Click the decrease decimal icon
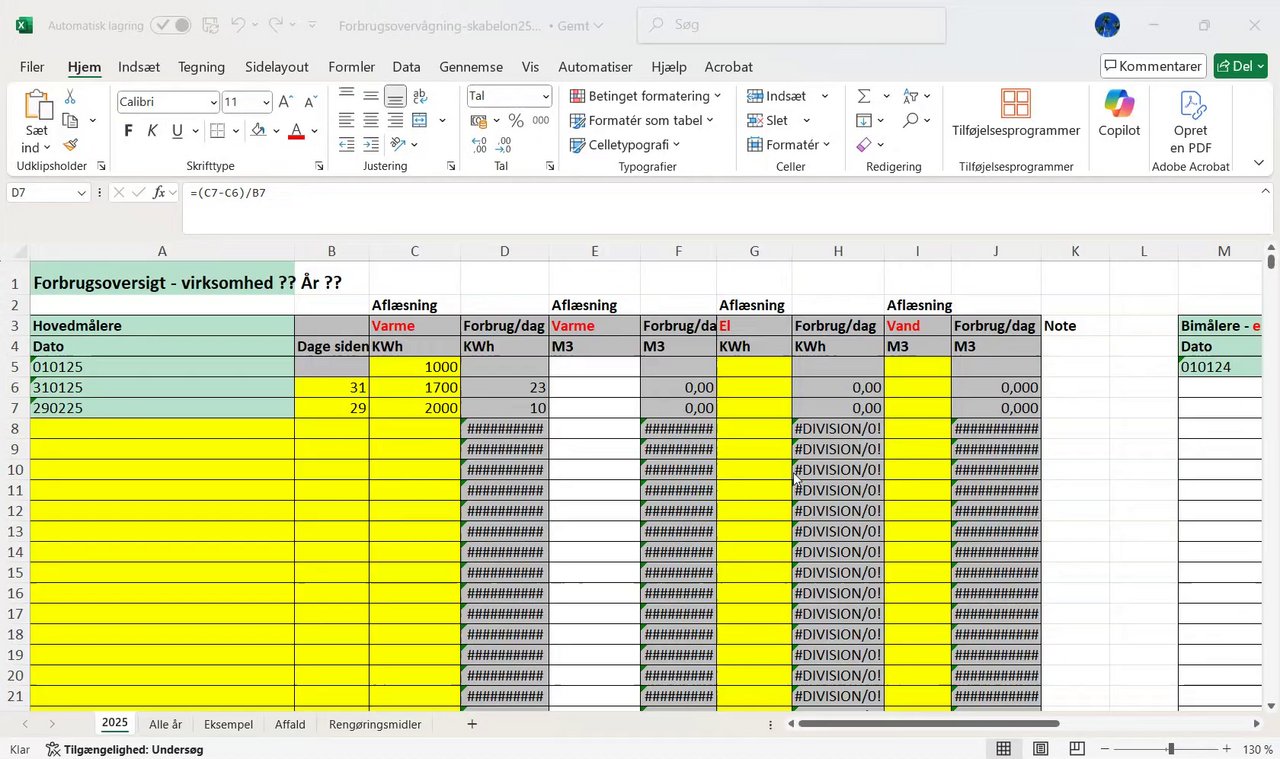Viewport: 1280px width, 759px height. 504,145
